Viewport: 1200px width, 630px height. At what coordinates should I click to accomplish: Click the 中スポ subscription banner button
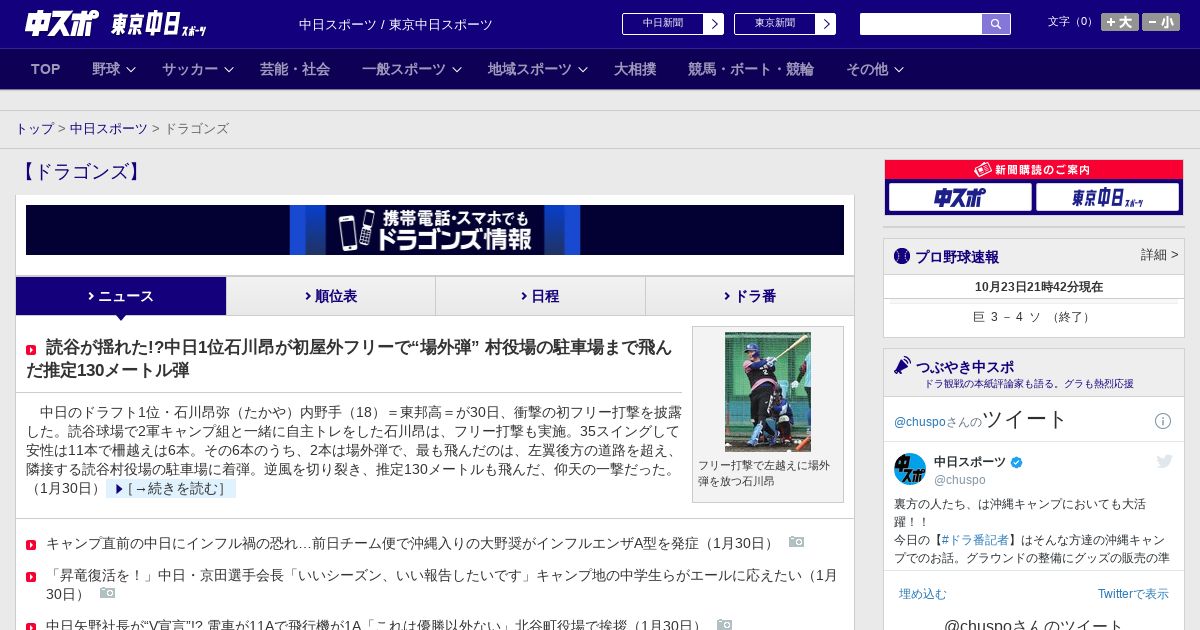pyautogui.click(x=960, y=197)
